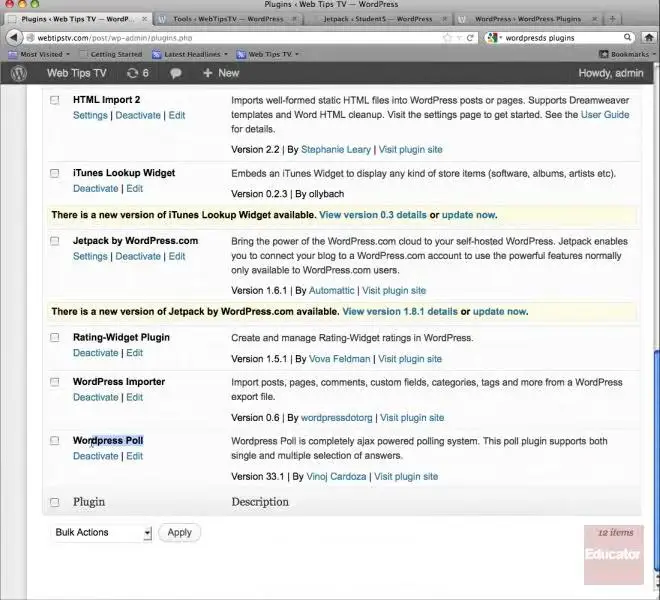Image resolution: width=660 pixels, height=600 pixels.
Task: View version 0.3 details link
Action: [373, 215]
